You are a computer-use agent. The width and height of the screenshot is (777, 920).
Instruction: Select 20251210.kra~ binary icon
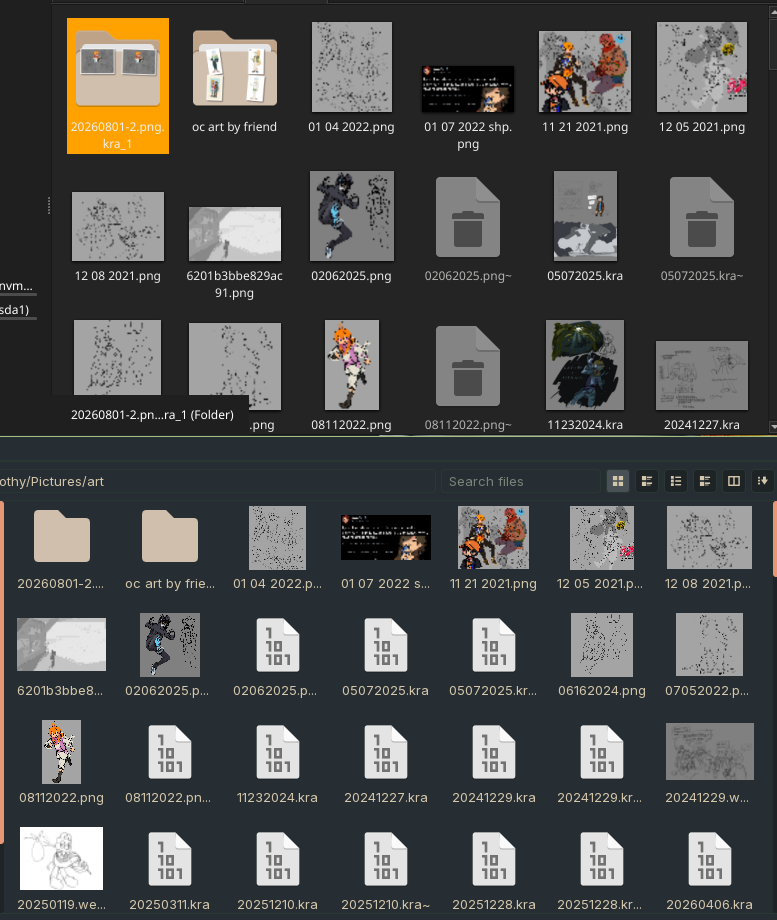tap(386, 859)
